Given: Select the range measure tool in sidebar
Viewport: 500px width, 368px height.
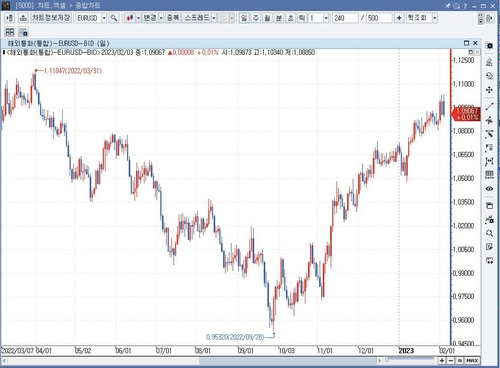Looking at the screenshot, I should pos(489,161).
